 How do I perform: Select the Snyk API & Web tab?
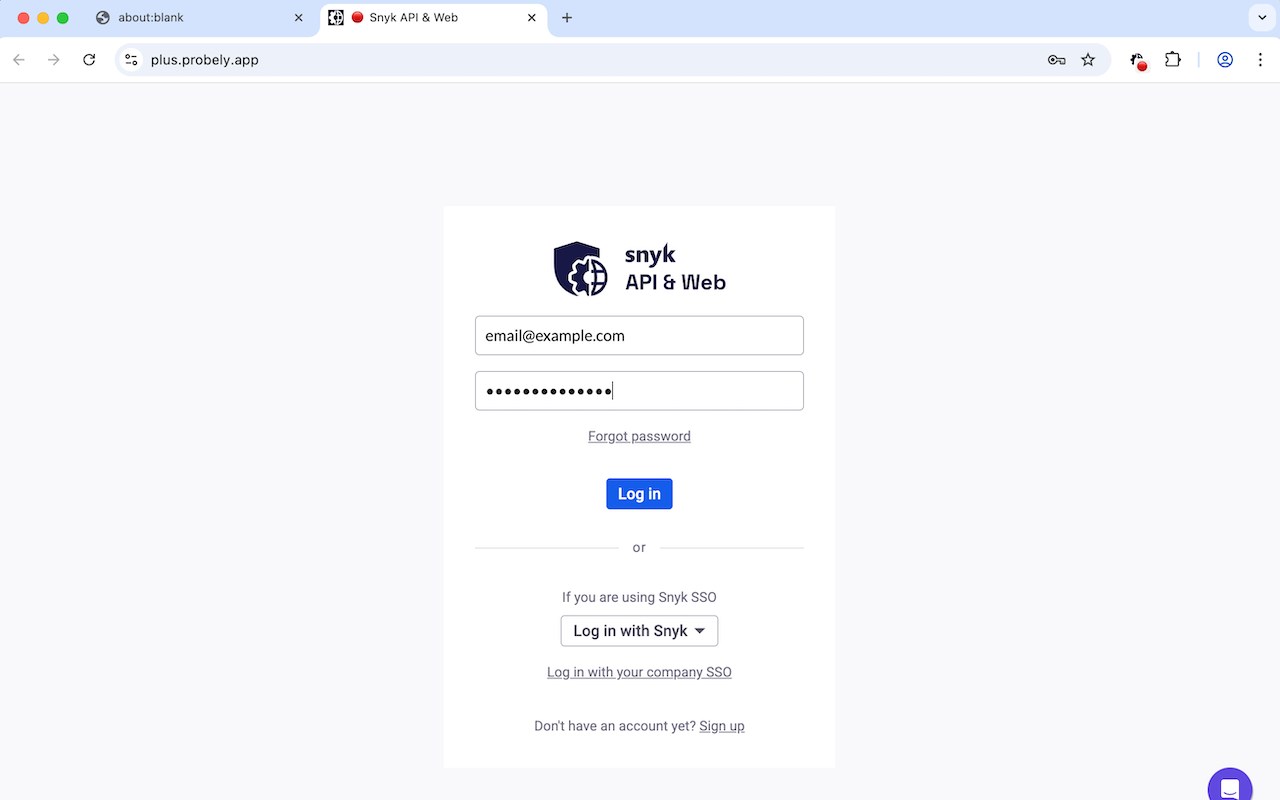(433, 18)
